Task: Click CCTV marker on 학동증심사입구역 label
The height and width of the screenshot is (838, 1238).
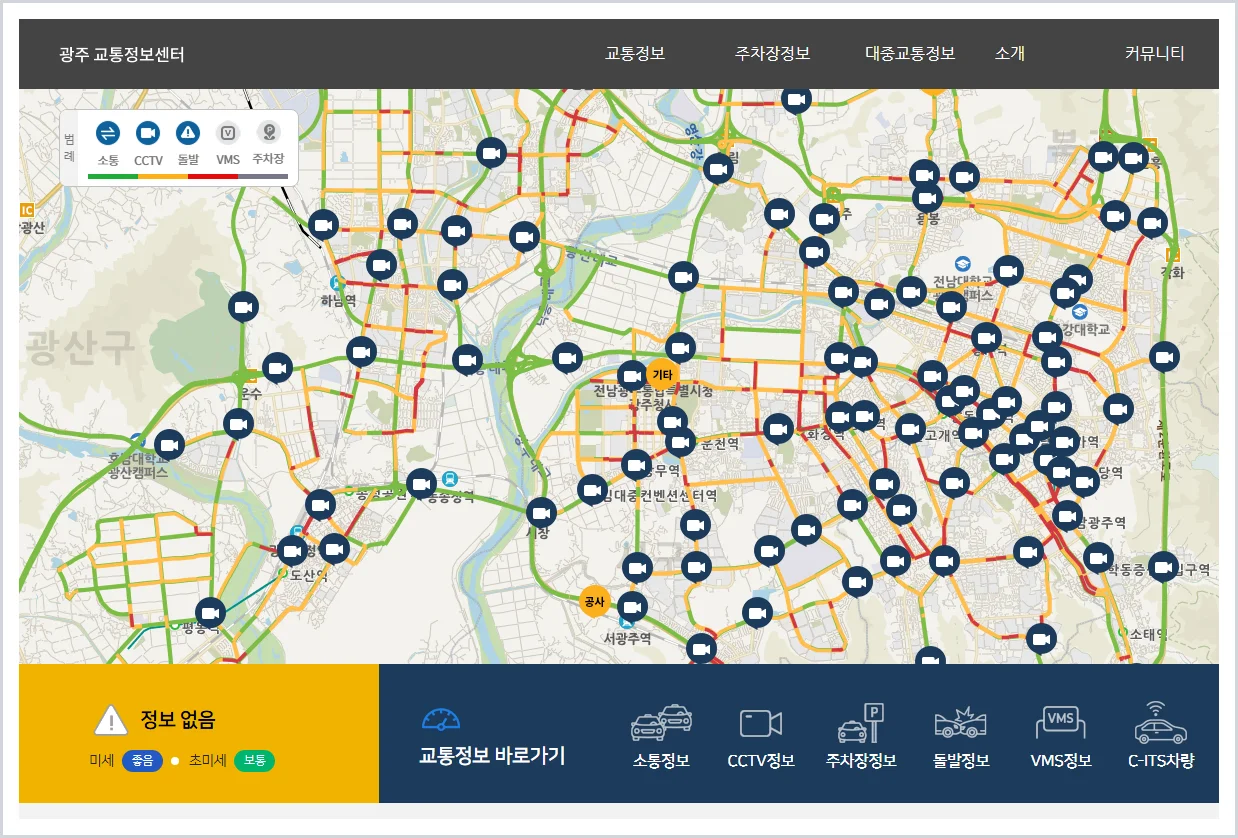Action: click(1162, 567)
